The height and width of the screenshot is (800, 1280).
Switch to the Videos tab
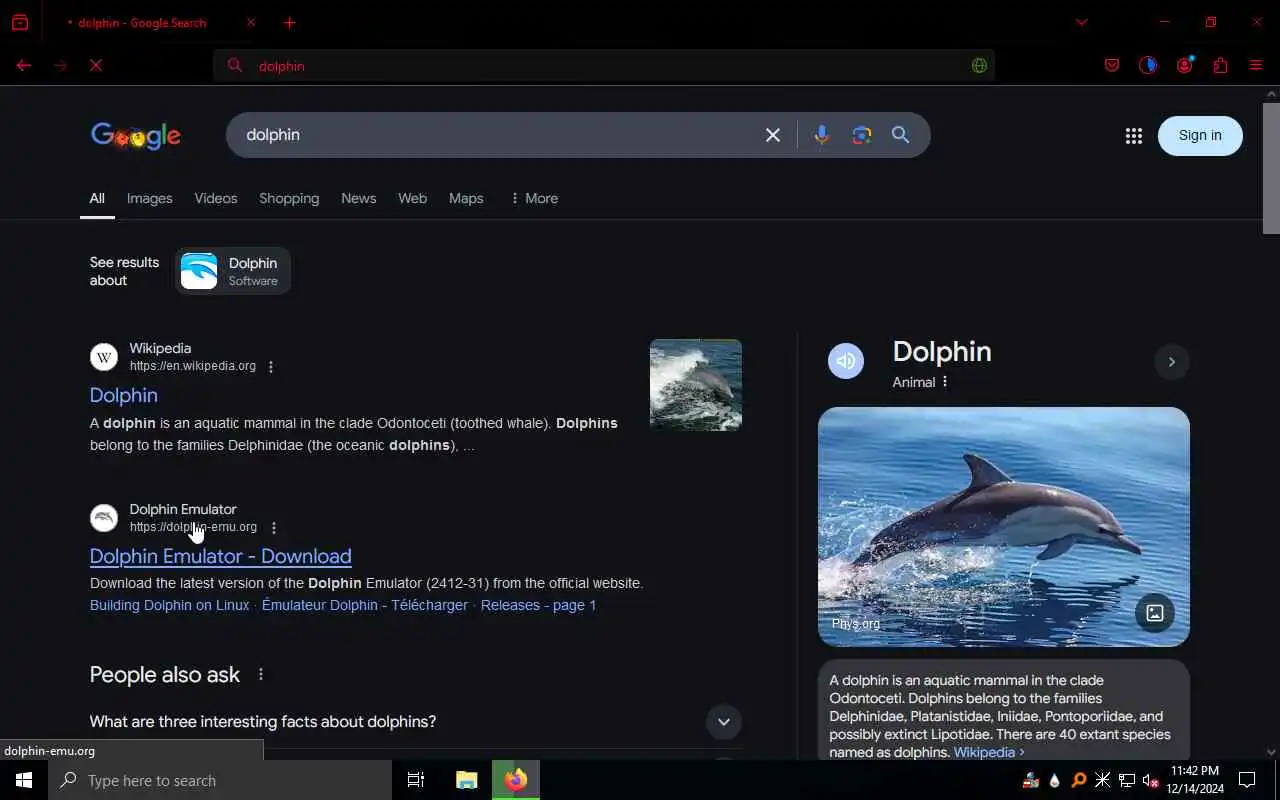pos(216,198)
